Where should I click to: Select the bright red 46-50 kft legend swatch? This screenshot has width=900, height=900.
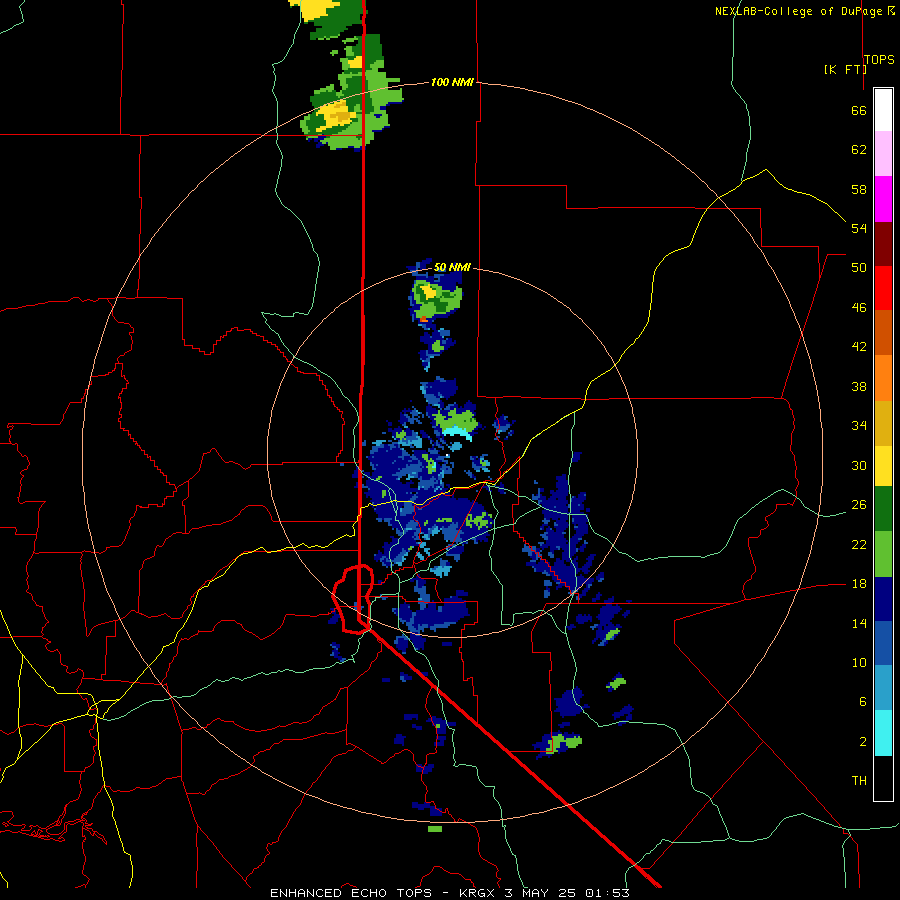pyautogui.click(x=883, y=288)
